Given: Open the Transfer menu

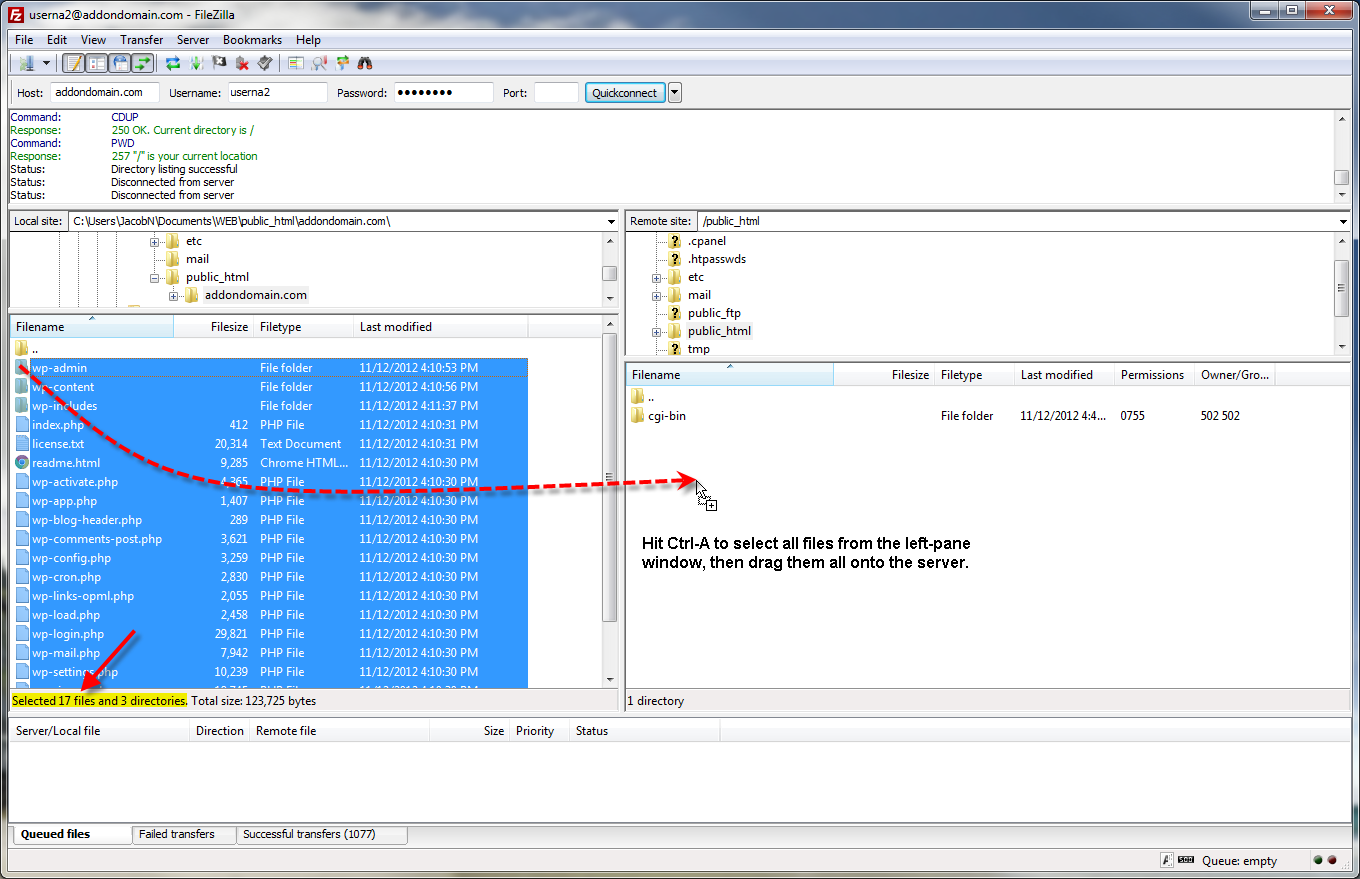Looking at the screenshot, I should click(142, 40).
